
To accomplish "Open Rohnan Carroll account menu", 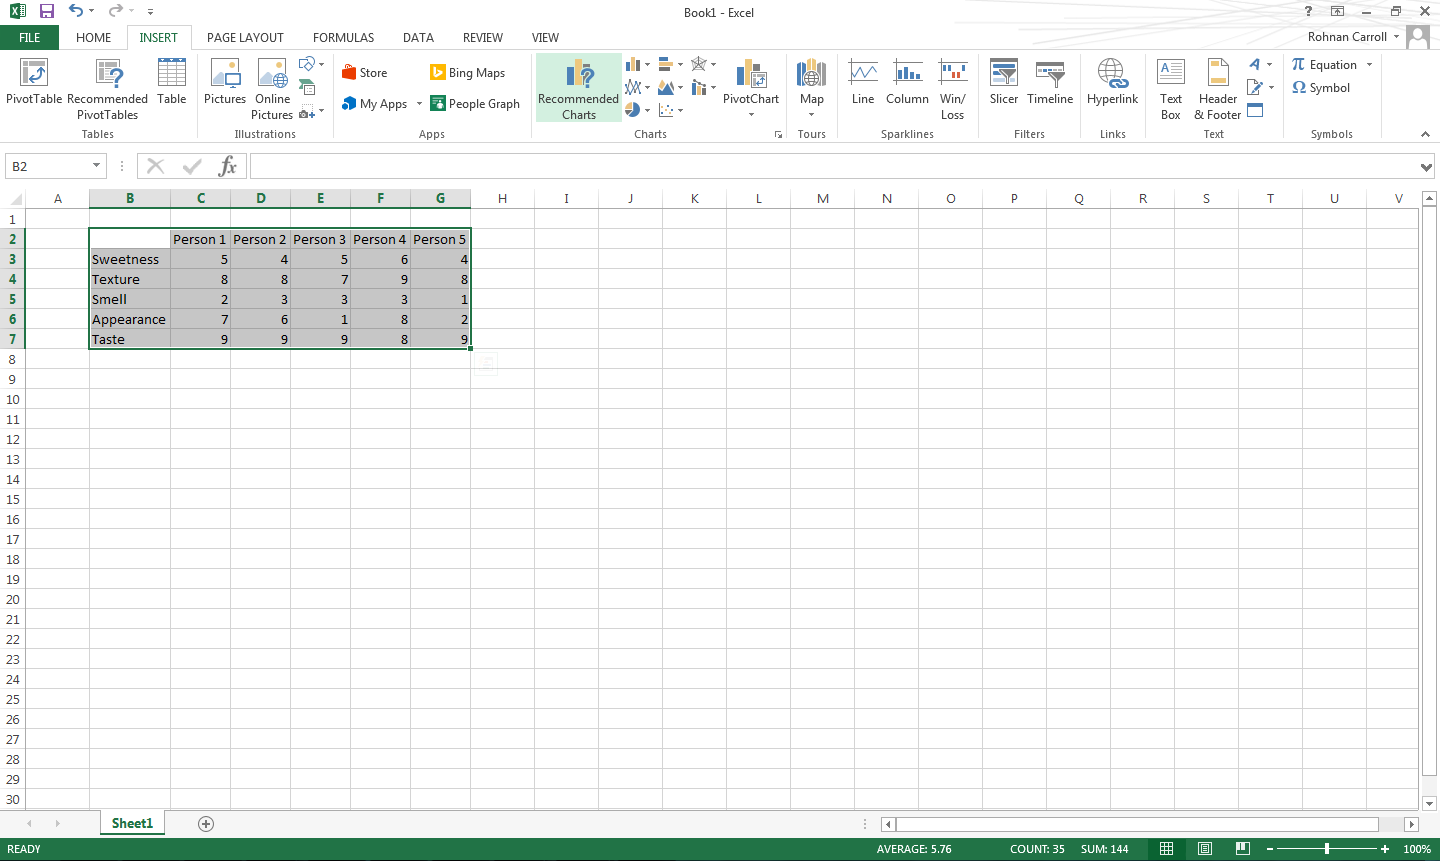I will tap(1353, 37).
